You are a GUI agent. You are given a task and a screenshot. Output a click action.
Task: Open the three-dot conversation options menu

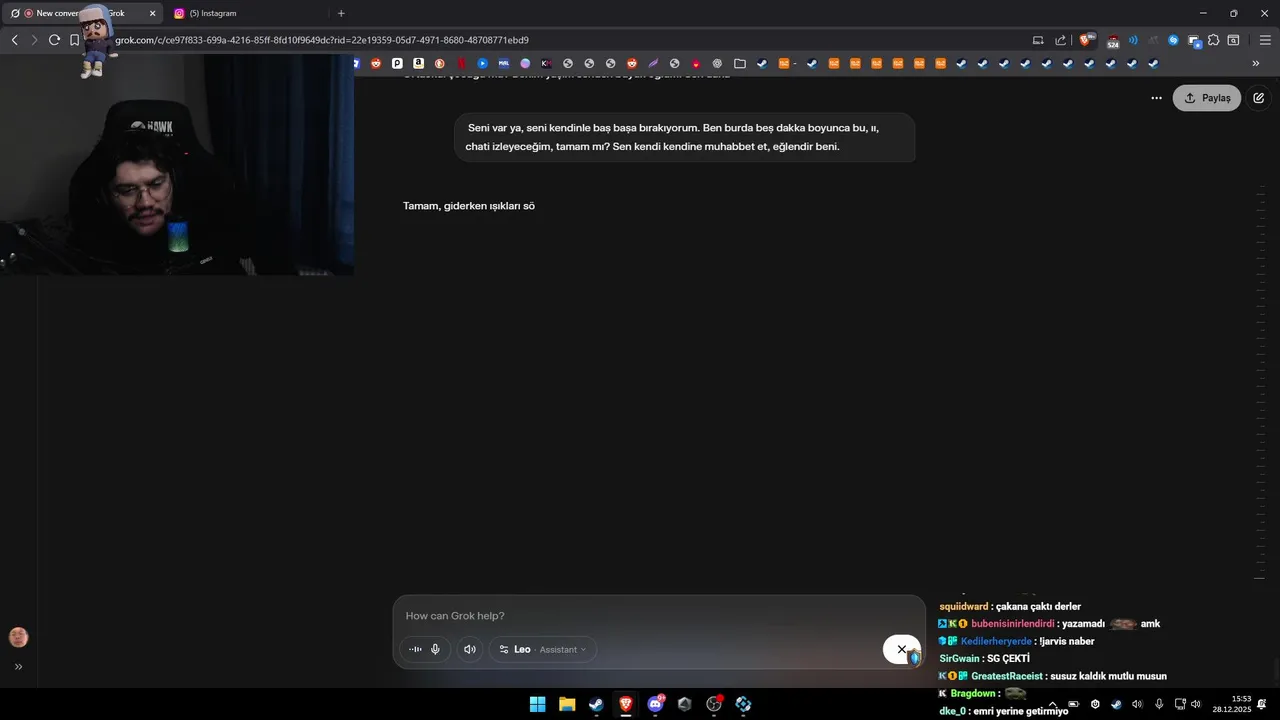click(x=1156, y=98)
